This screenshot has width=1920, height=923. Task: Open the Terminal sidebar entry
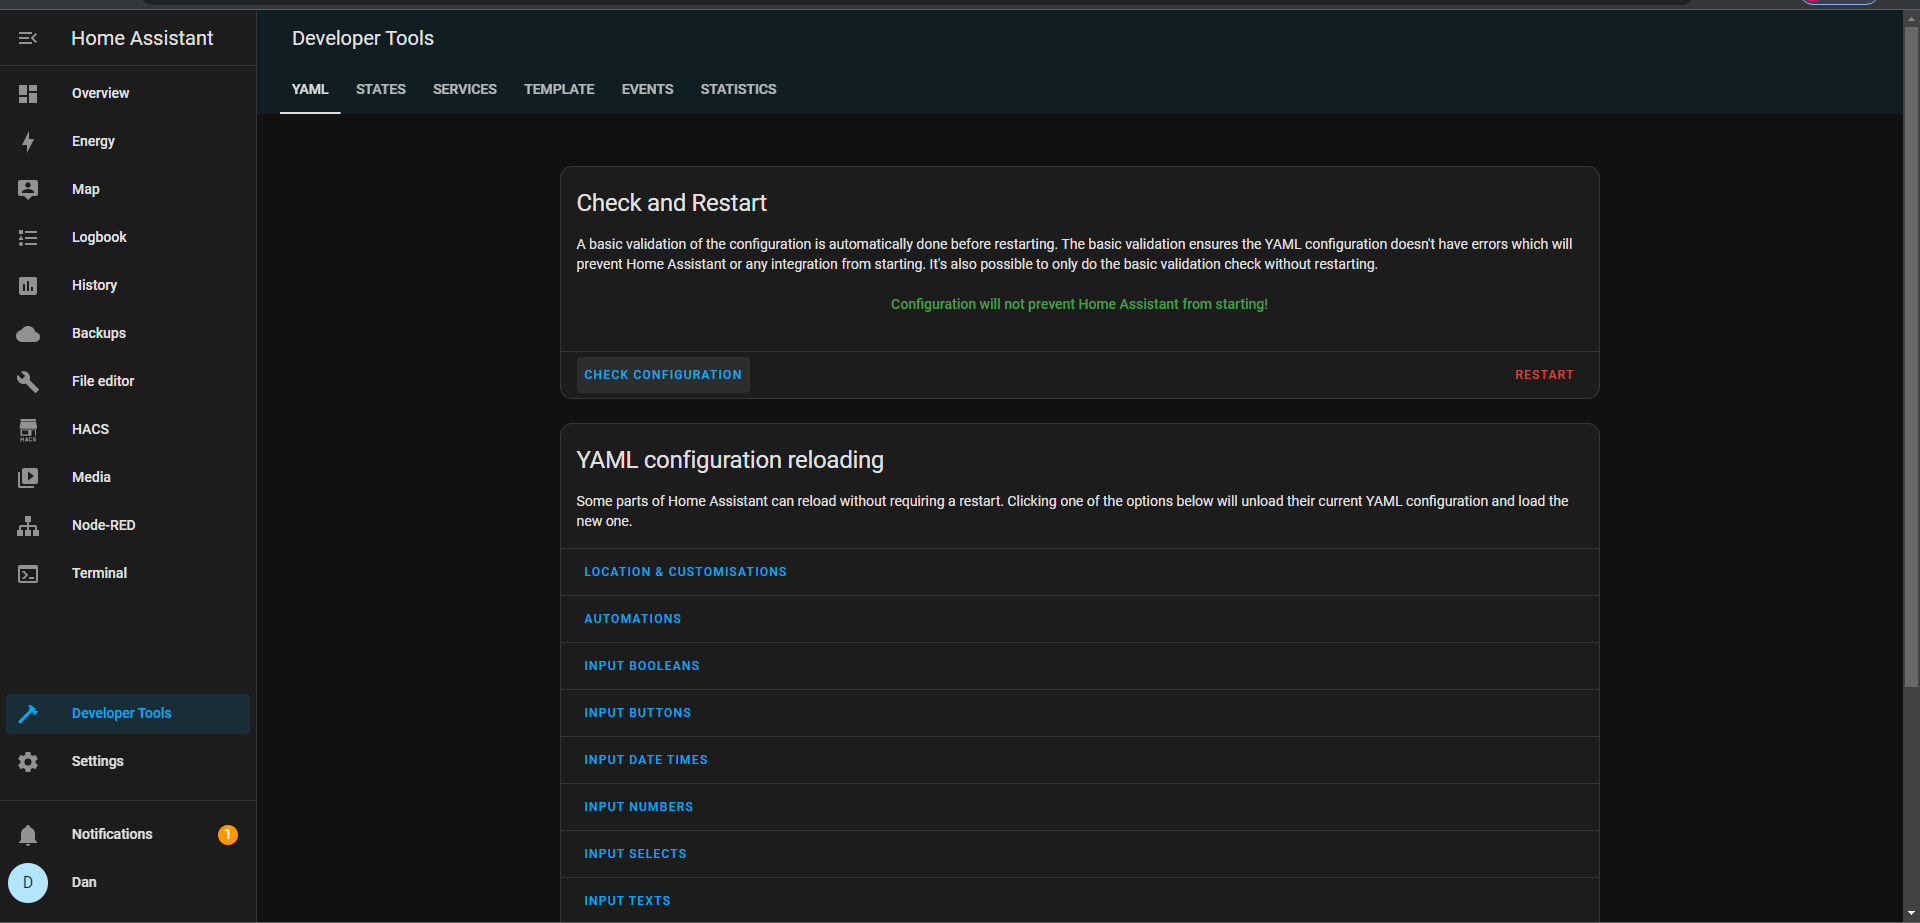[128, 573]
